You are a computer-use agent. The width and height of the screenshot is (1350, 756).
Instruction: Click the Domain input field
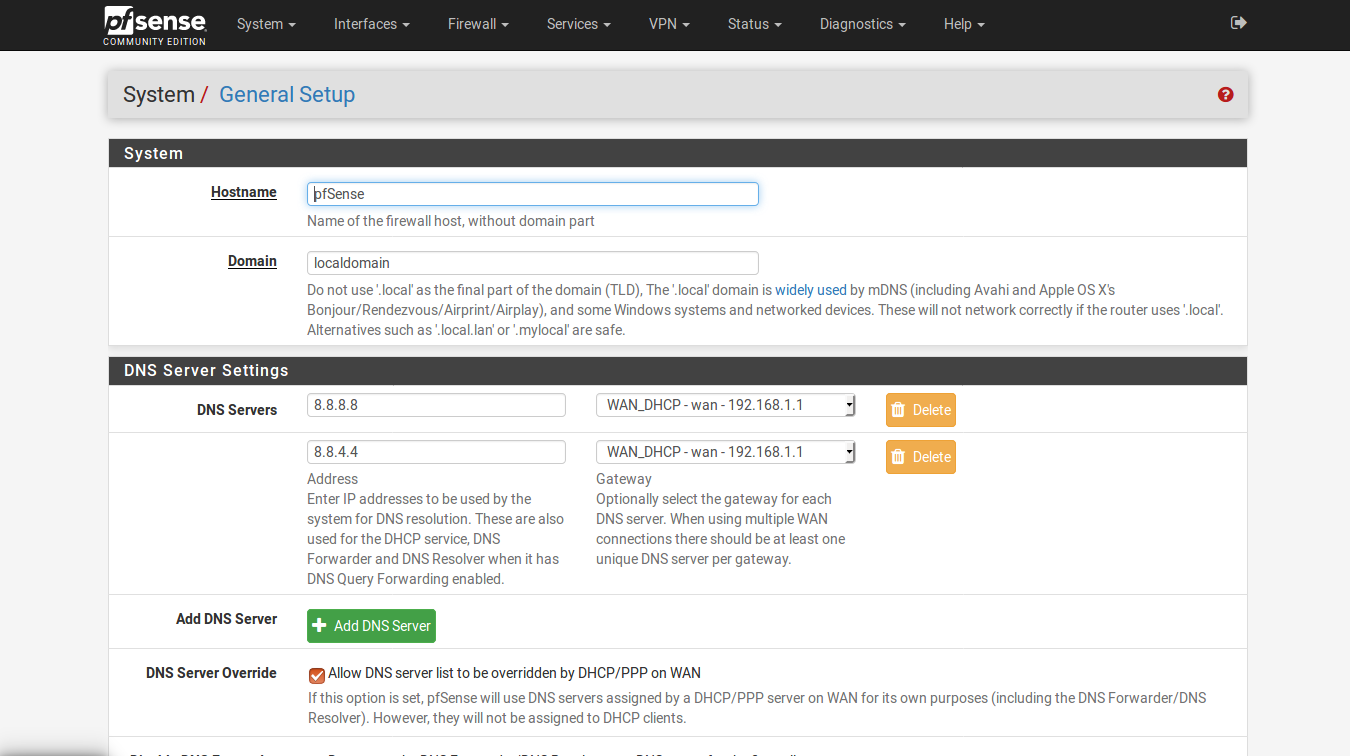(x=532, y=263)
